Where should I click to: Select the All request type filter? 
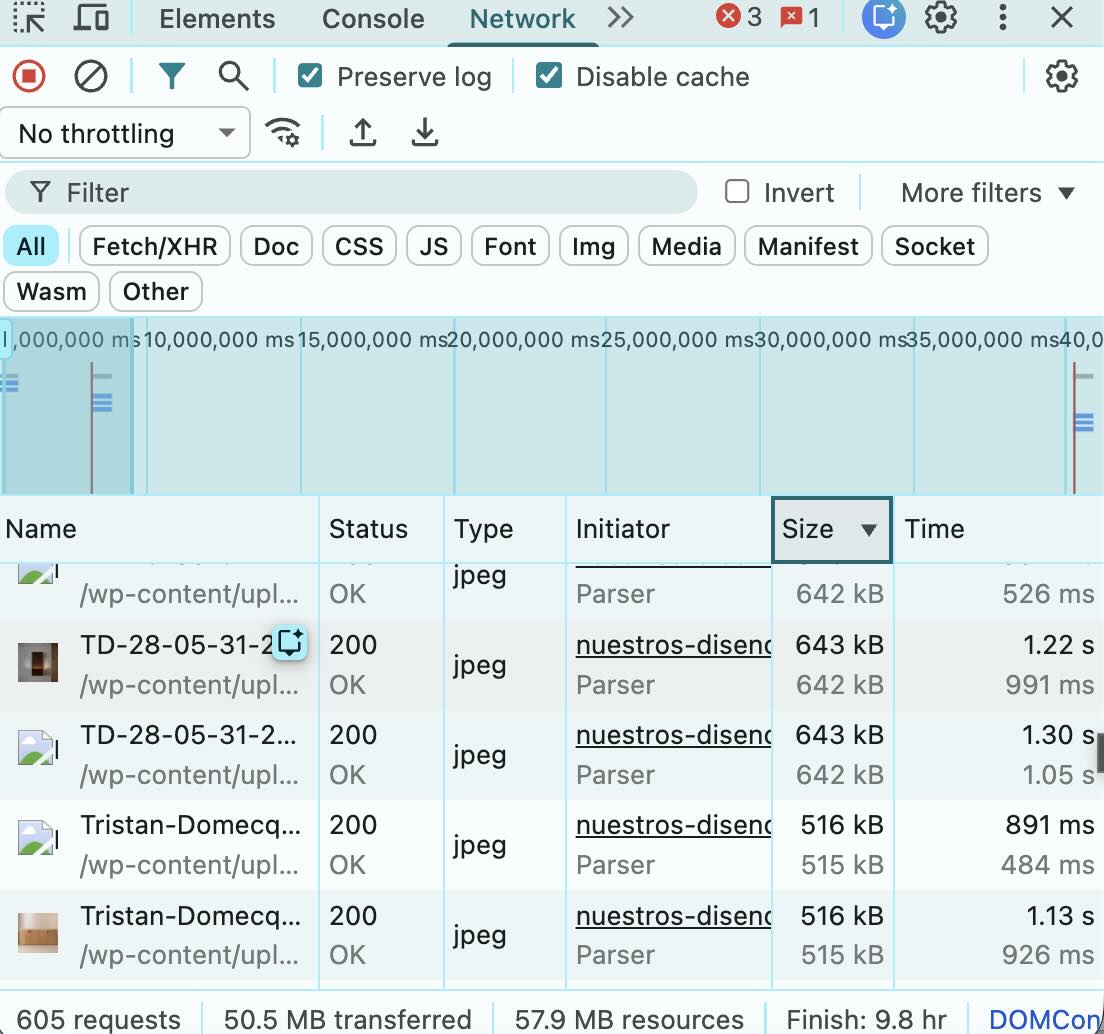click(x=31, y=246)
